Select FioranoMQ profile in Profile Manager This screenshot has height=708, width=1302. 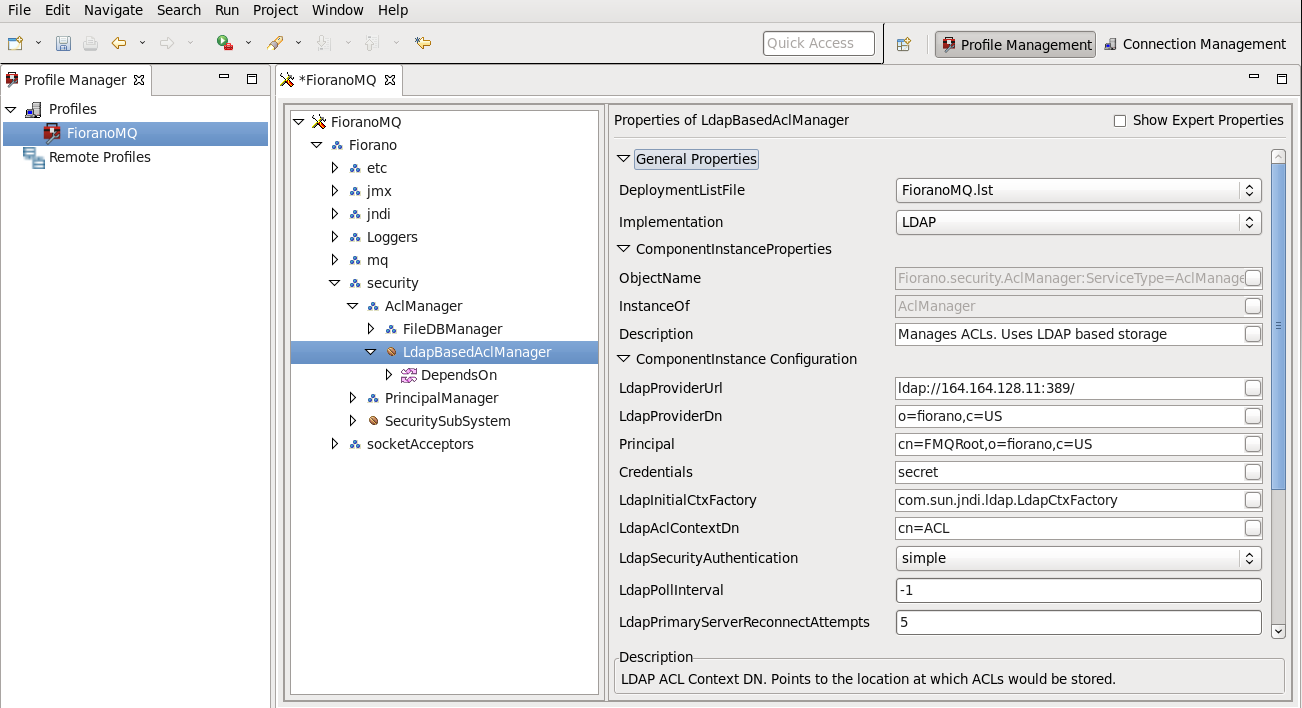[x=135, y=133]
